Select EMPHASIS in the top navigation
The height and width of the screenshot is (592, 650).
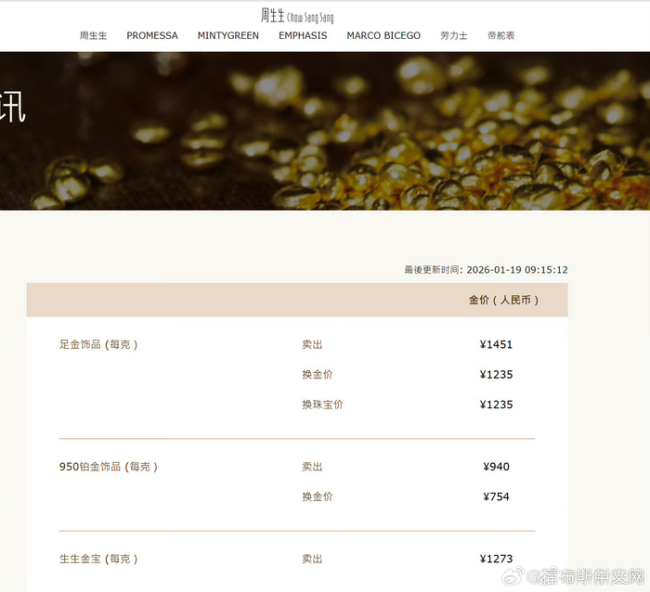[303, 36]
